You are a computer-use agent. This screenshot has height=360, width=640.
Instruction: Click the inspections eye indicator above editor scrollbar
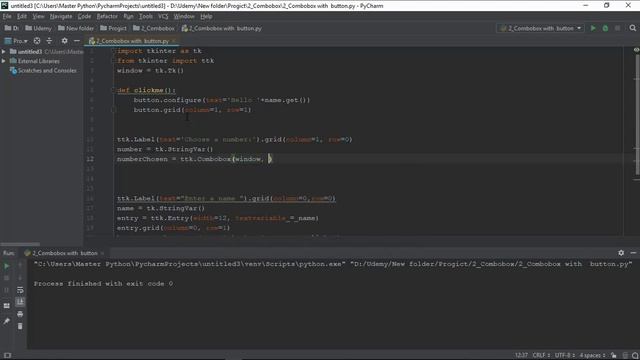636,50
